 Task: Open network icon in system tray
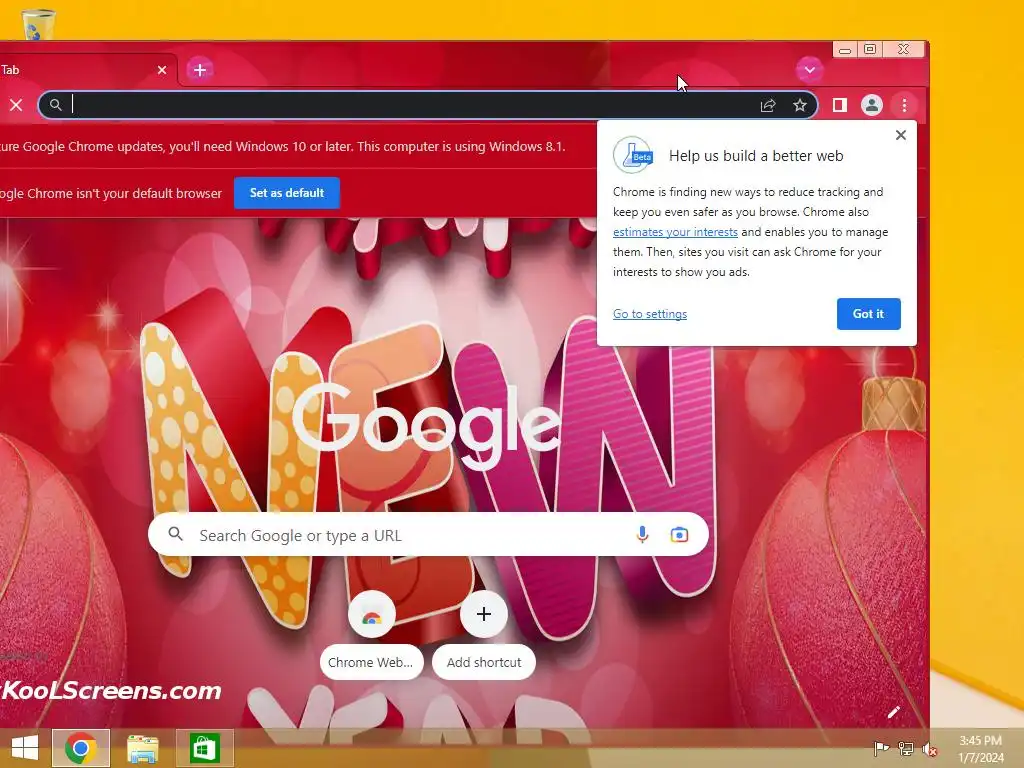[x=906, y=749]
